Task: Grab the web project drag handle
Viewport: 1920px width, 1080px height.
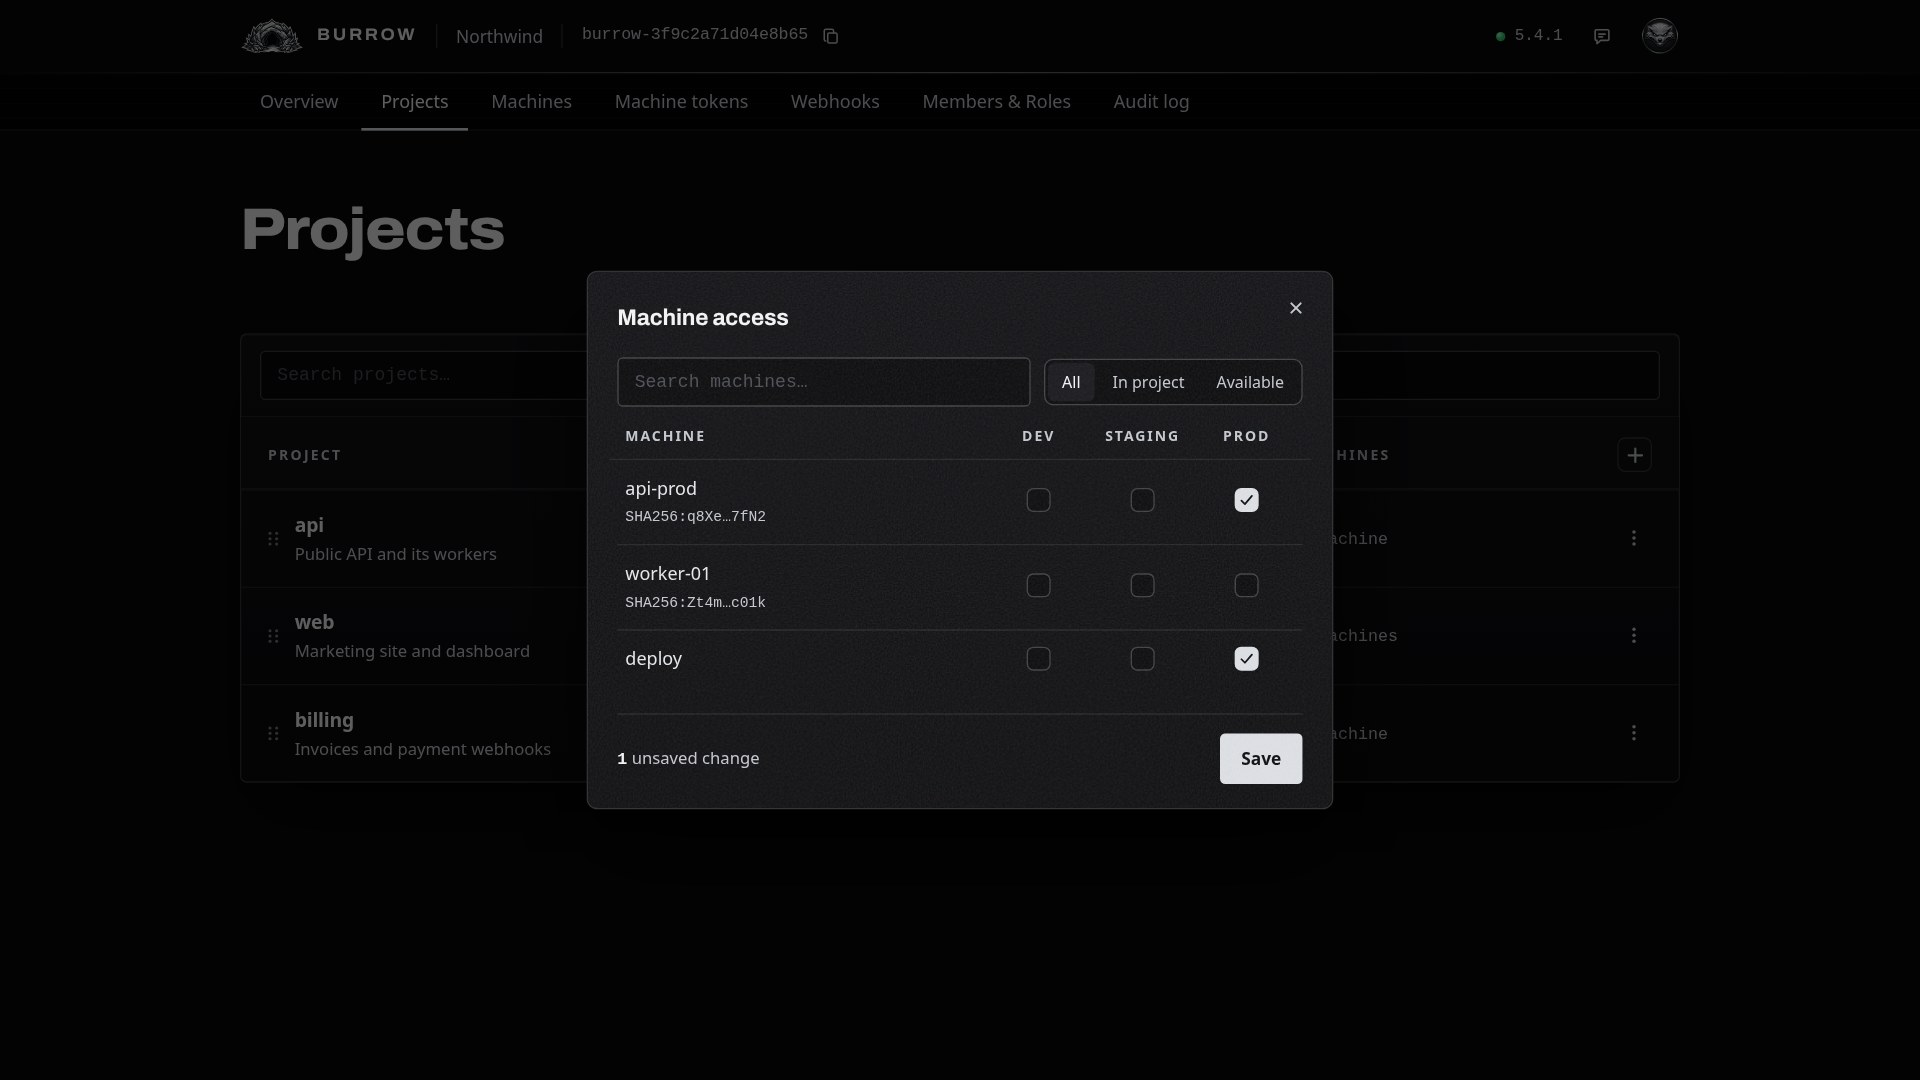Action: 273,636
